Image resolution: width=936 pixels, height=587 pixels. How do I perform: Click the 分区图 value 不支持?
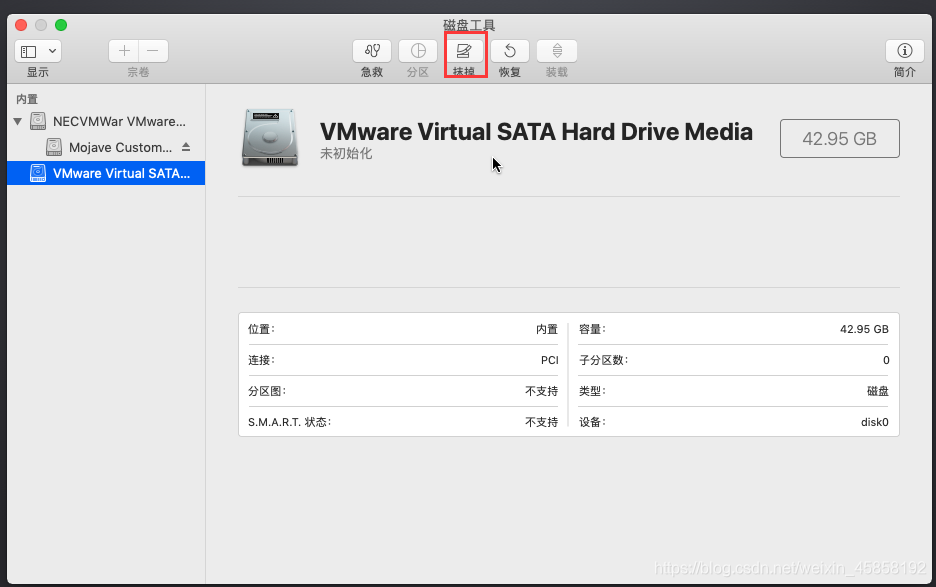tap(541, 391)
